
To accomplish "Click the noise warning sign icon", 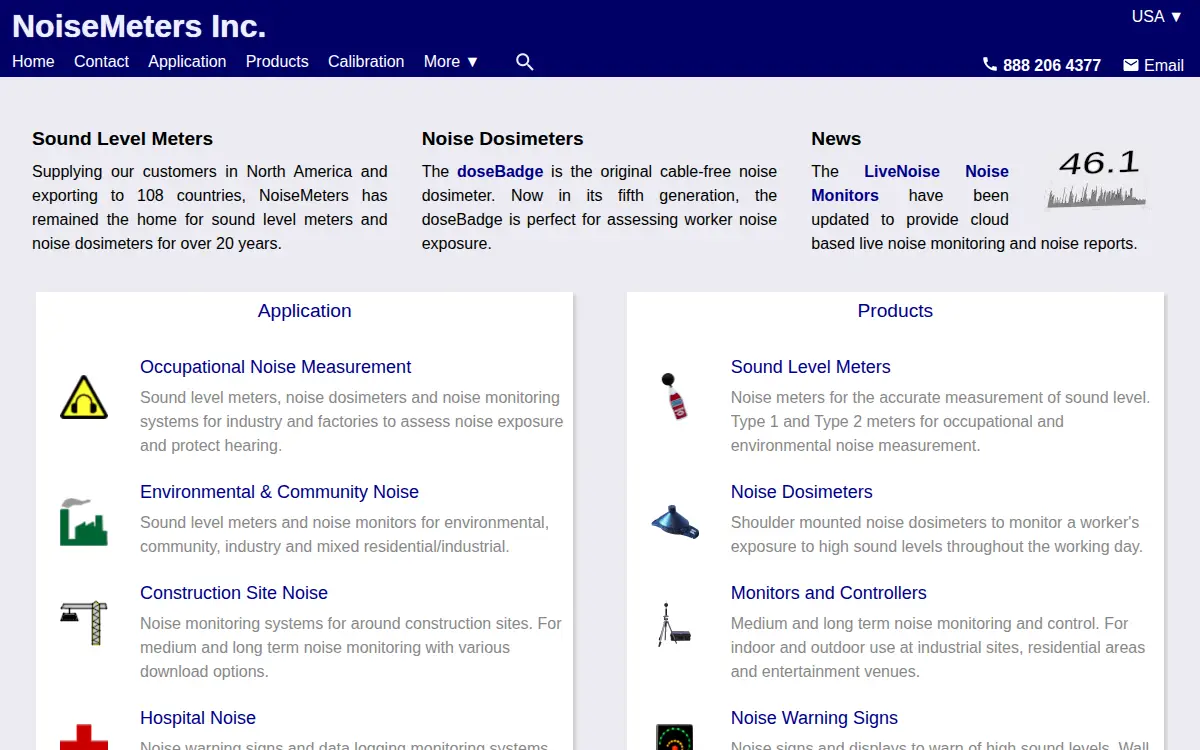I will tap(674, 737).
